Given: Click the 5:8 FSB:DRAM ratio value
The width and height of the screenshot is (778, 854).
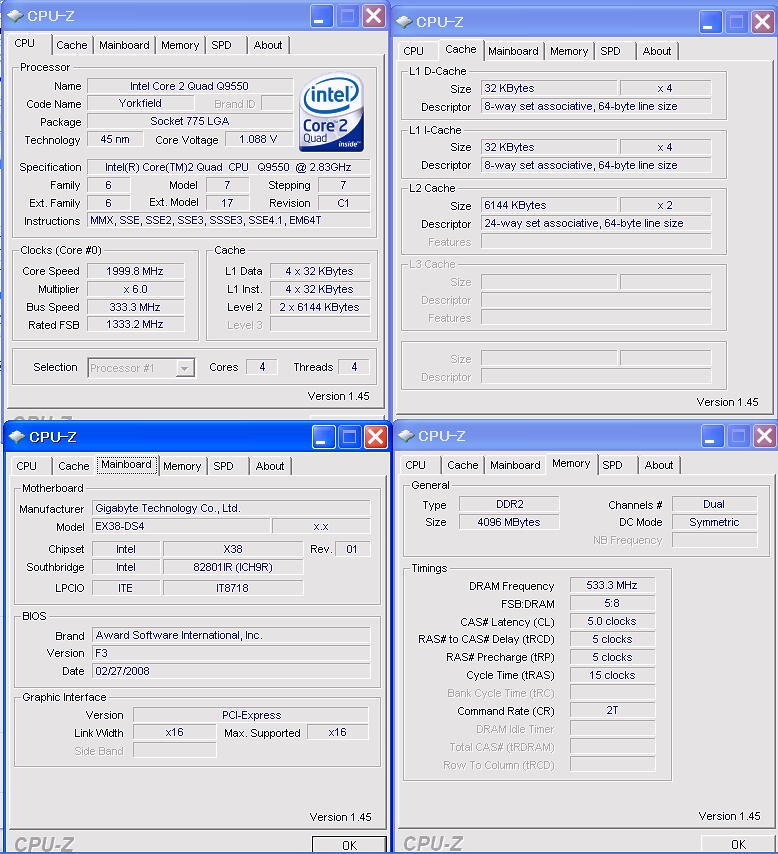Looking at the screenshot, I should point(612,603).
